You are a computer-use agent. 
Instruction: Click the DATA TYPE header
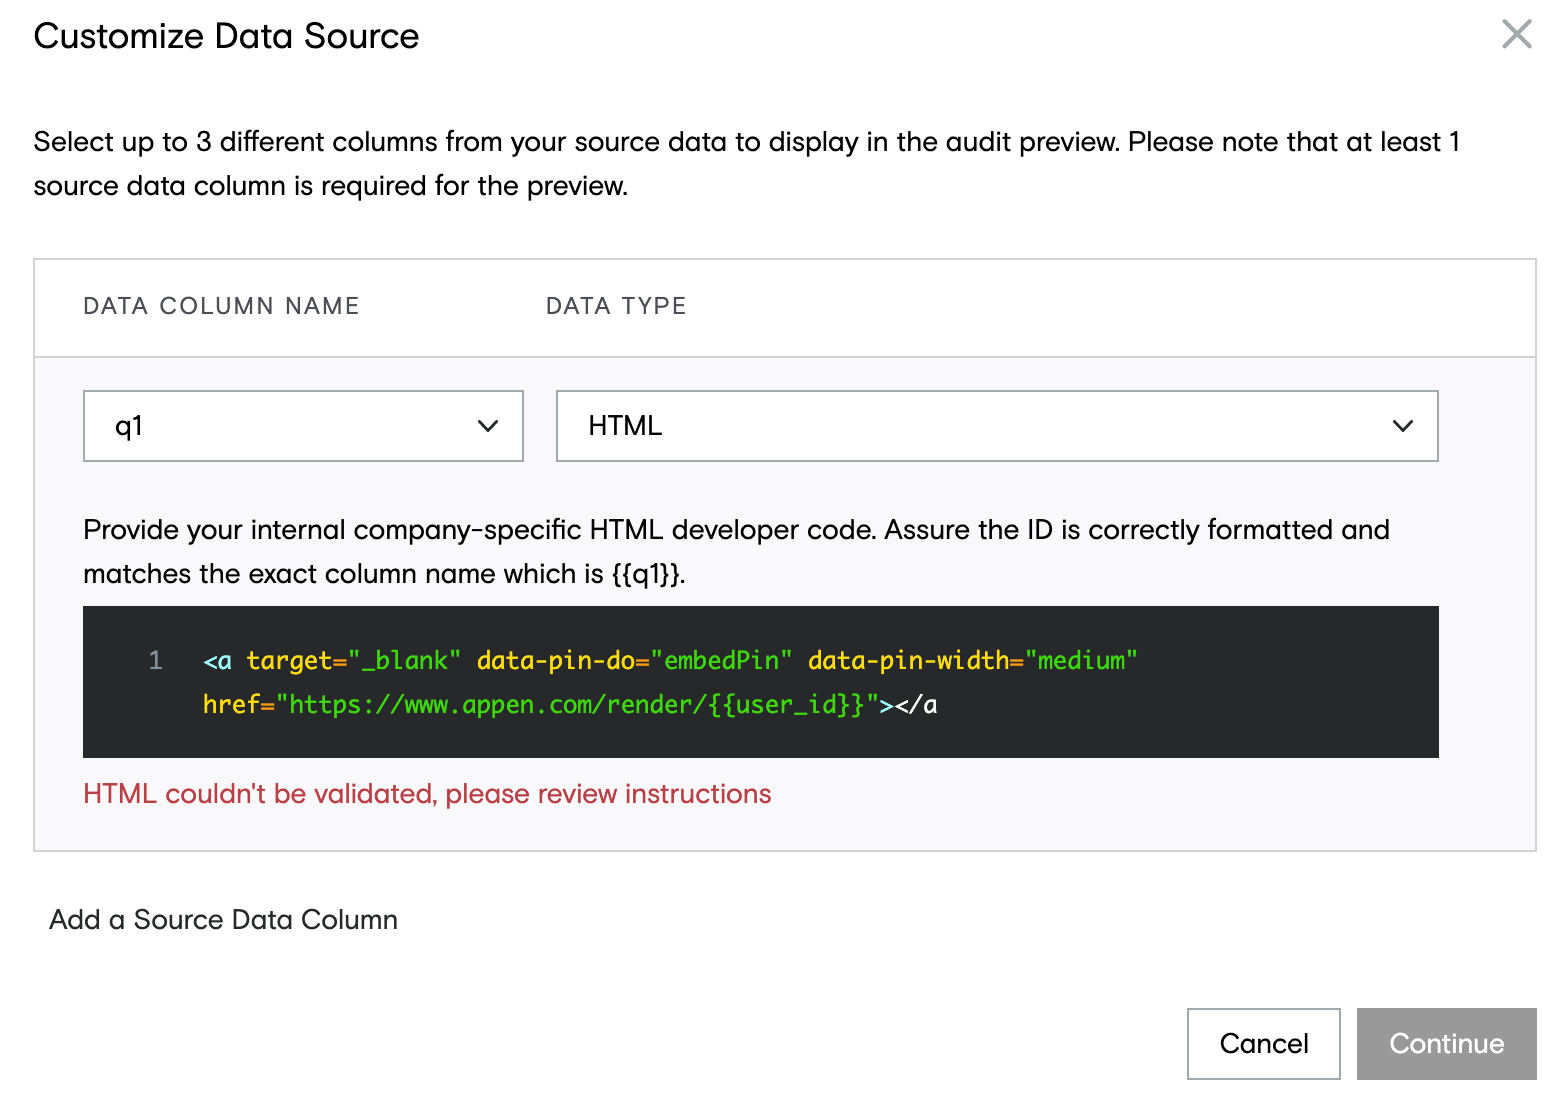point(616,306)
